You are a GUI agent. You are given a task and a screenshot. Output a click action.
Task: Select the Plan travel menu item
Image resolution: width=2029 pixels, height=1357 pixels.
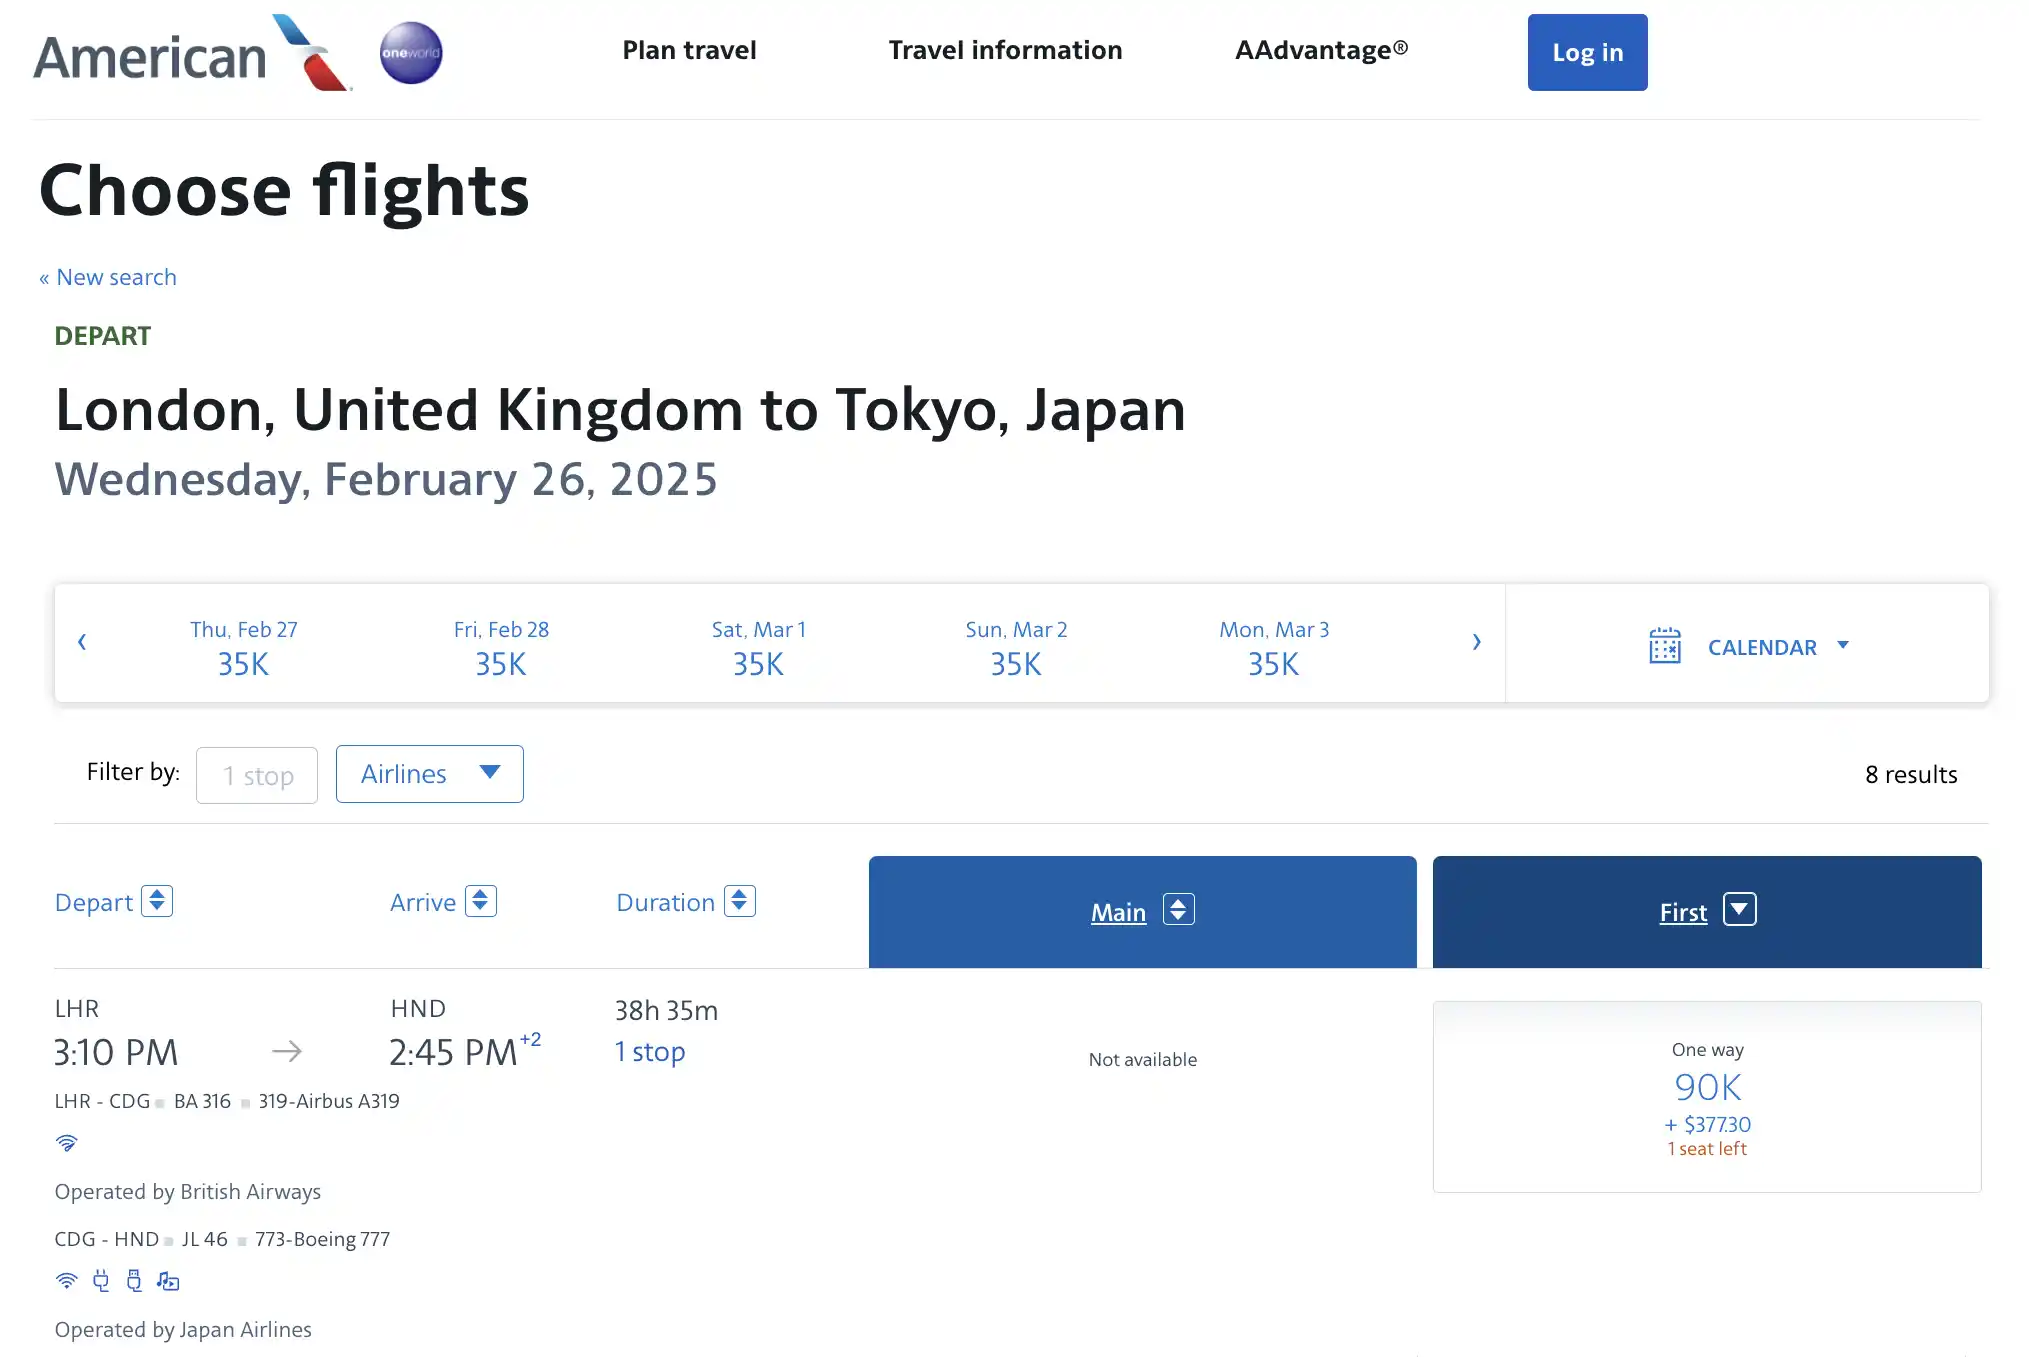click(x=689, y=50)
